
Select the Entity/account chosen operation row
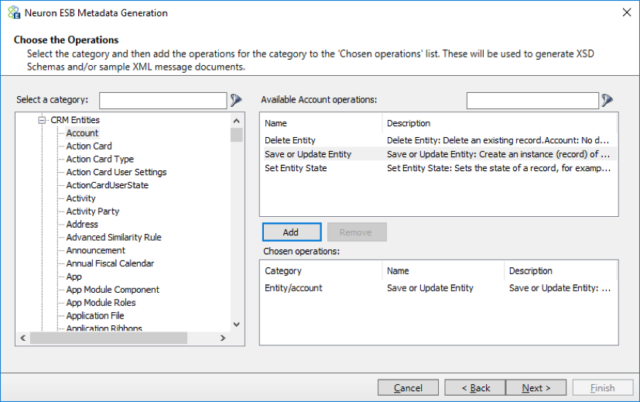pos(438,288)
